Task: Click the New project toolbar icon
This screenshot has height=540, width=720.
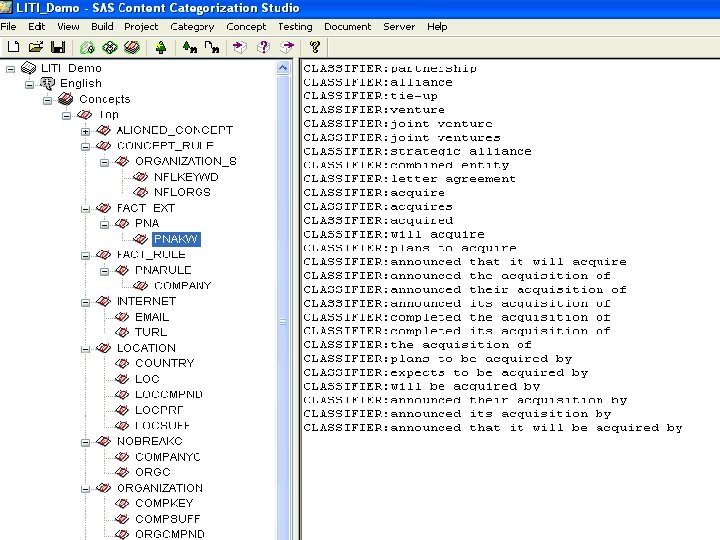Action: 13,47
